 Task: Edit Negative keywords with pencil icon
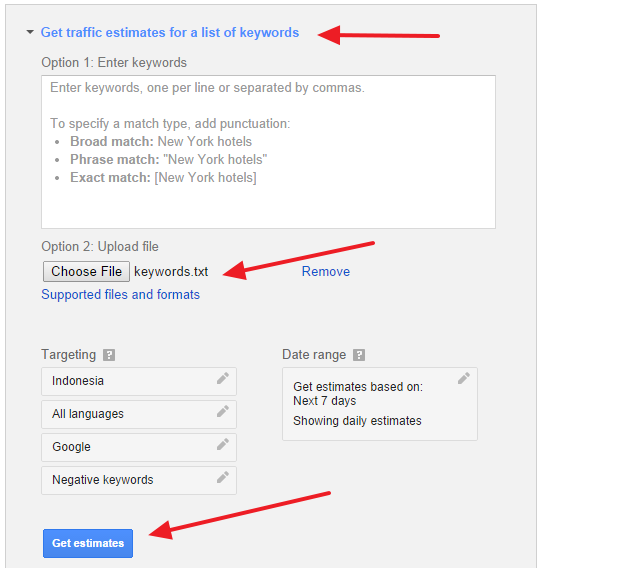click(x=223, y=478)
